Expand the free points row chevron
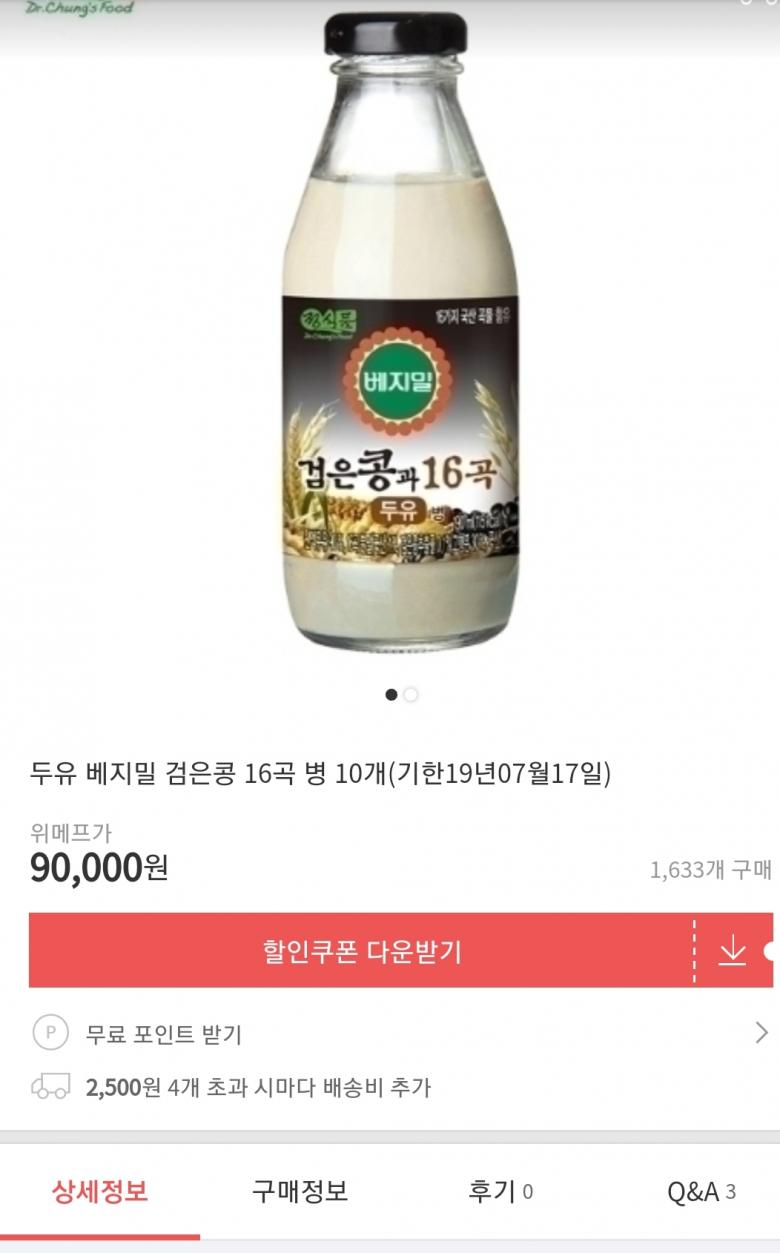780x1253 pixels. coord(761,1033)
